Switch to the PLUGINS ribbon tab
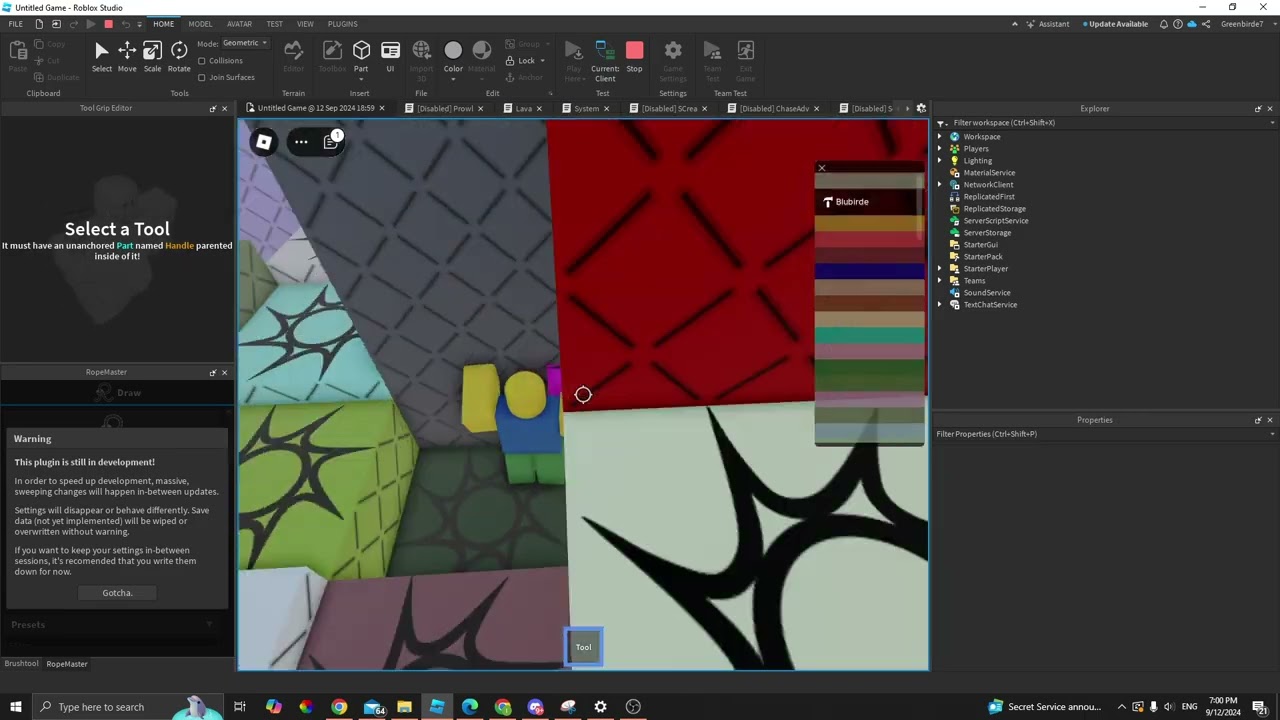This screenshot has height=720, width=1280. coord(342,24)
